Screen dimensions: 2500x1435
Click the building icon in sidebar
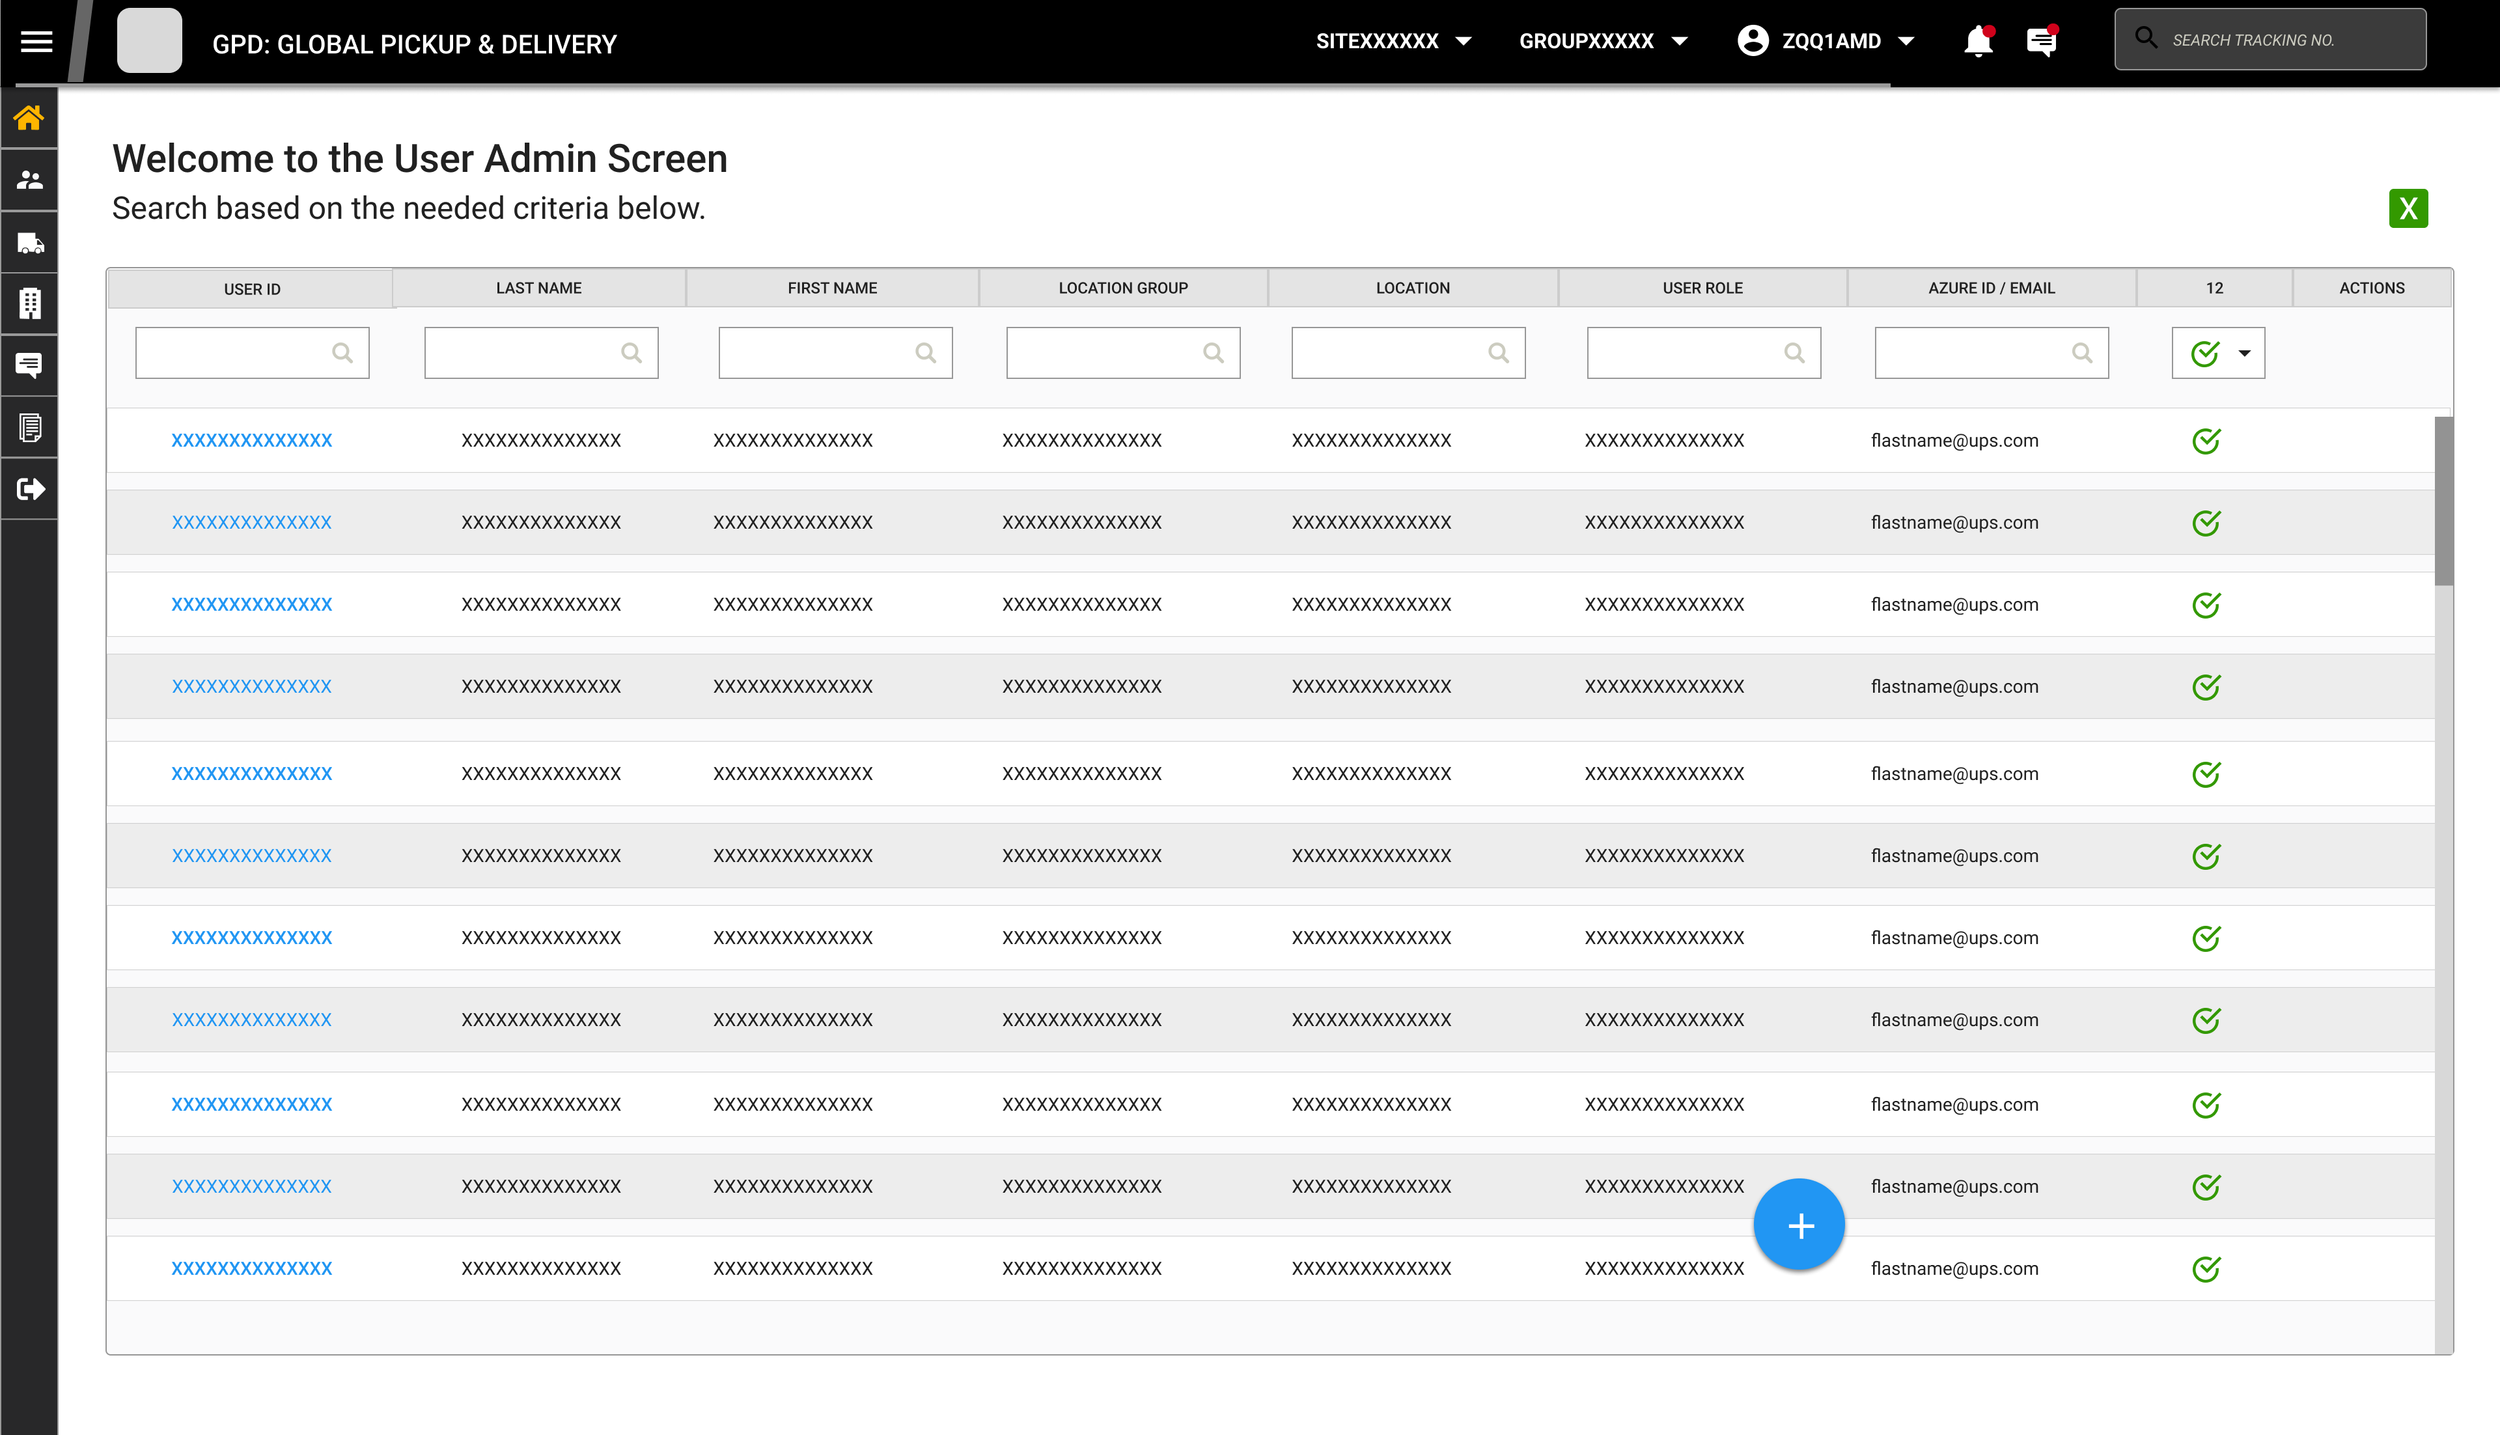[x=29, y=303]
